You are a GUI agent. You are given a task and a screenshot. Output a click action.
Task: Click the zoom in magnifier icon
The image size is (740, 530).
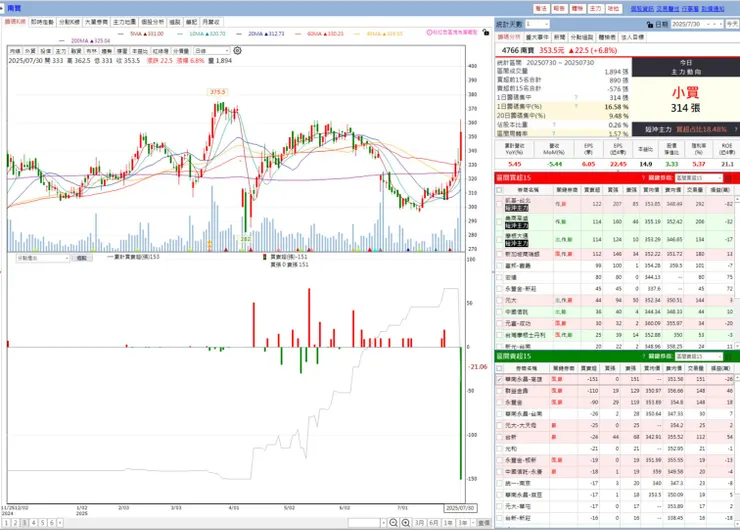click(x=405, y=522)
